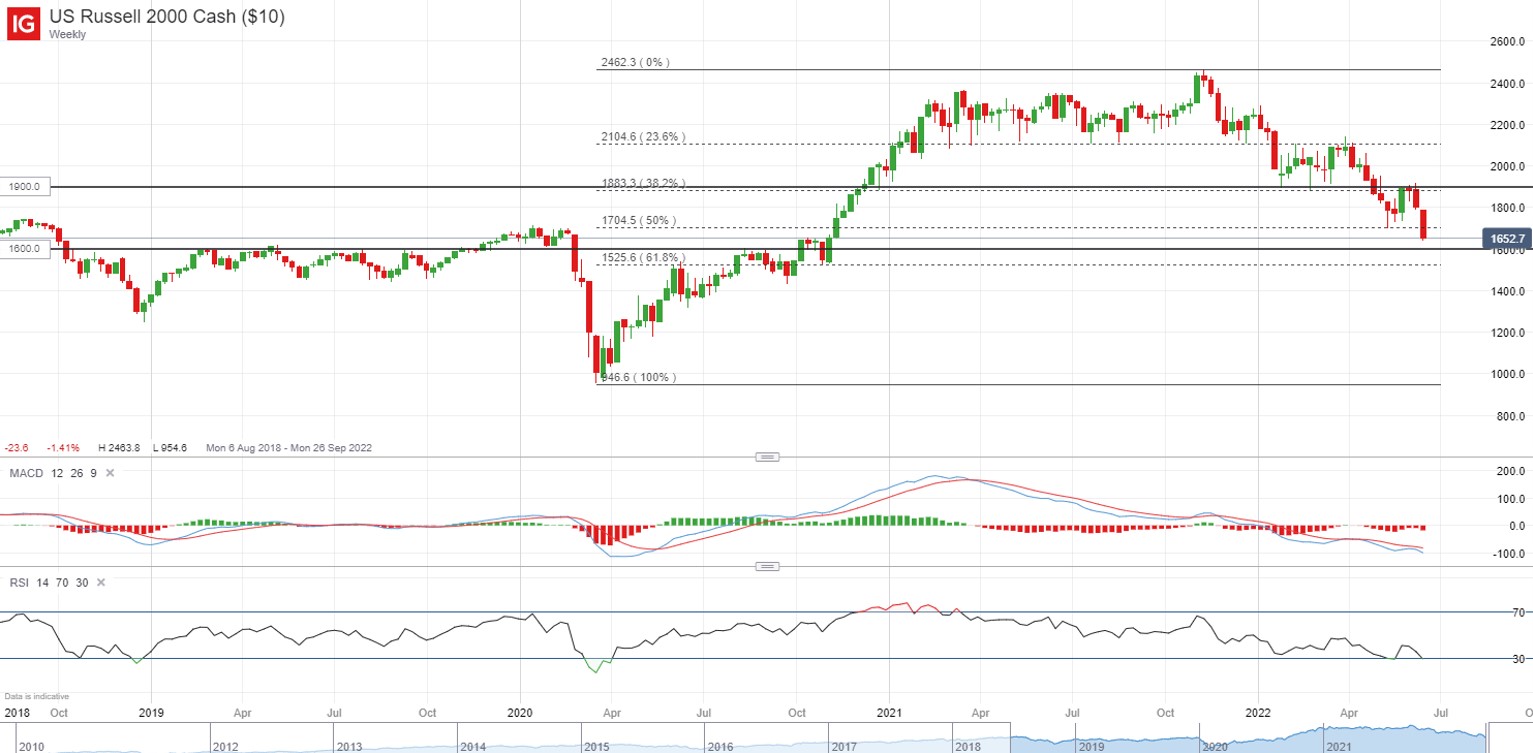
Task: Click the US Russell 2000 Cash ($10) title
Action: pos(167,17)
